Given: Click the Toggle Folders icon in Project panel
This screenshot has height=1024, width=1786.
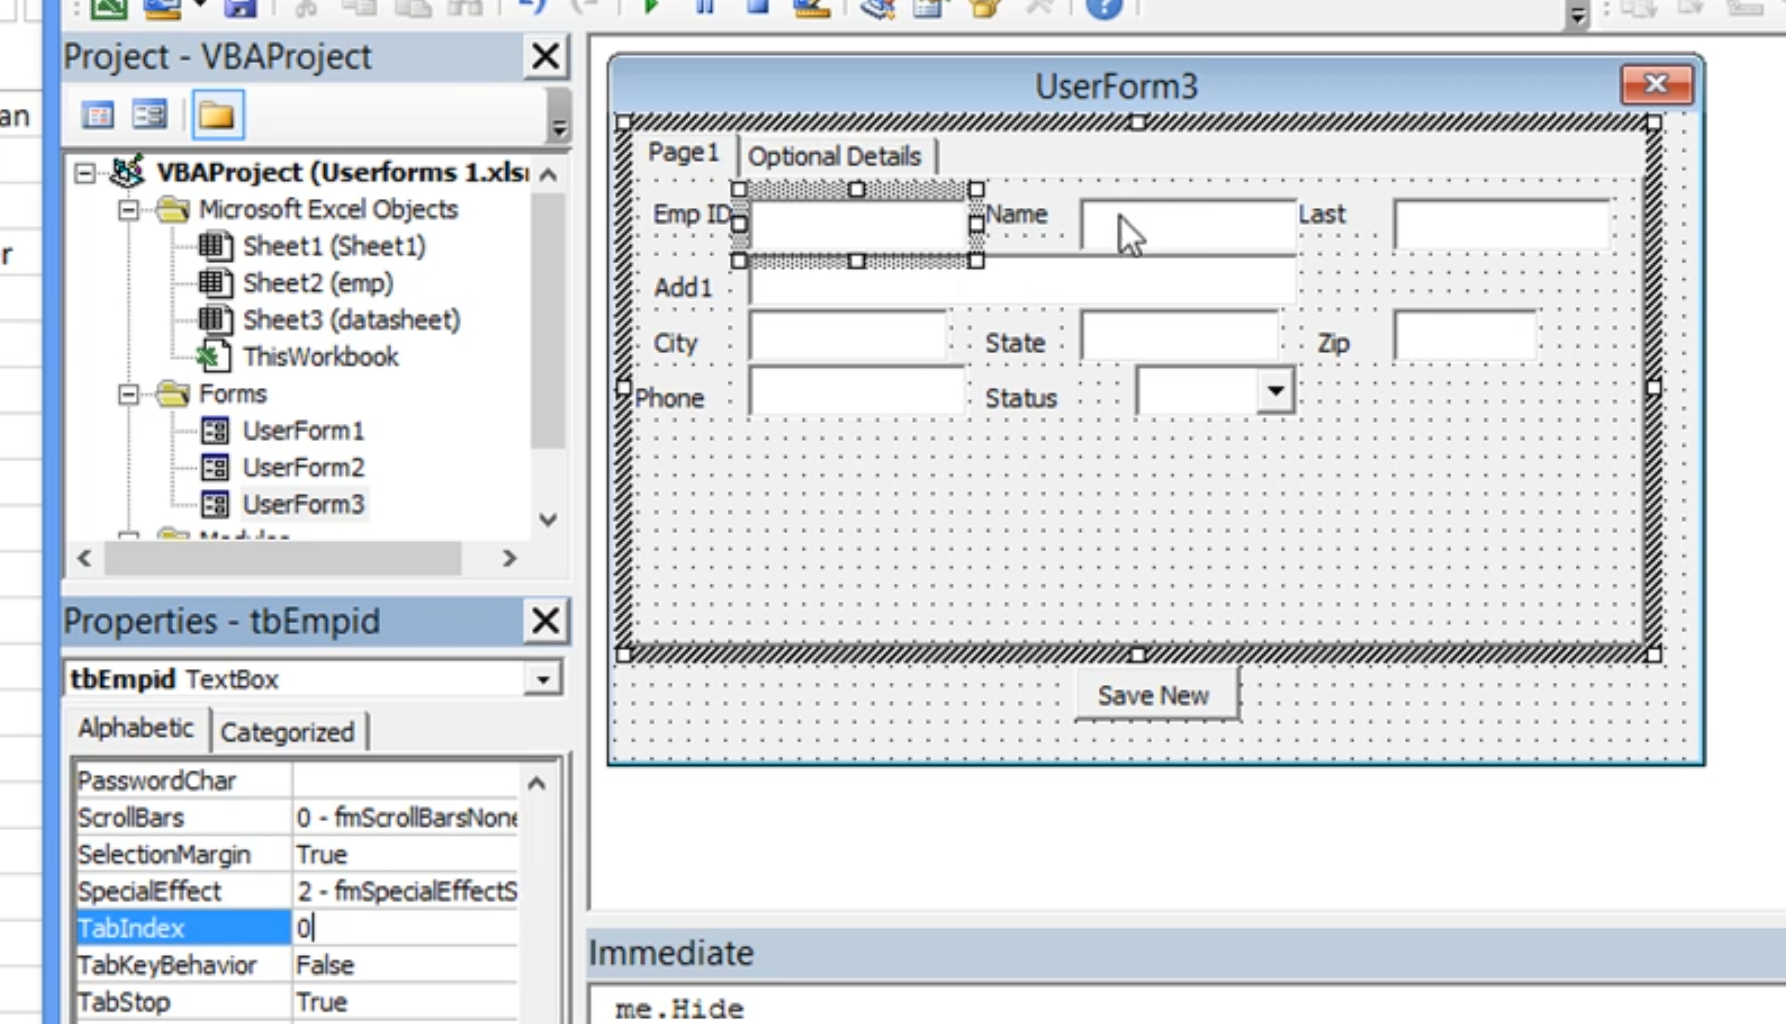Looking at the screenshot, I should pos(217,115).
